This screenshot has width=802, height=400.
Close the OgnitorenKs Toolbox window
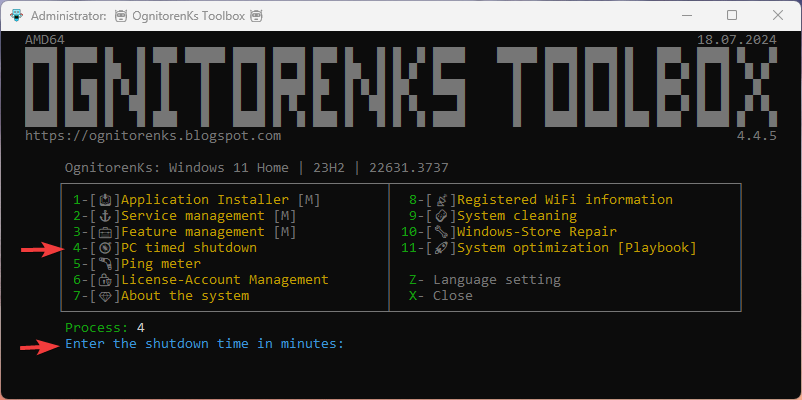pyautogui.click(x=778, y=15)
